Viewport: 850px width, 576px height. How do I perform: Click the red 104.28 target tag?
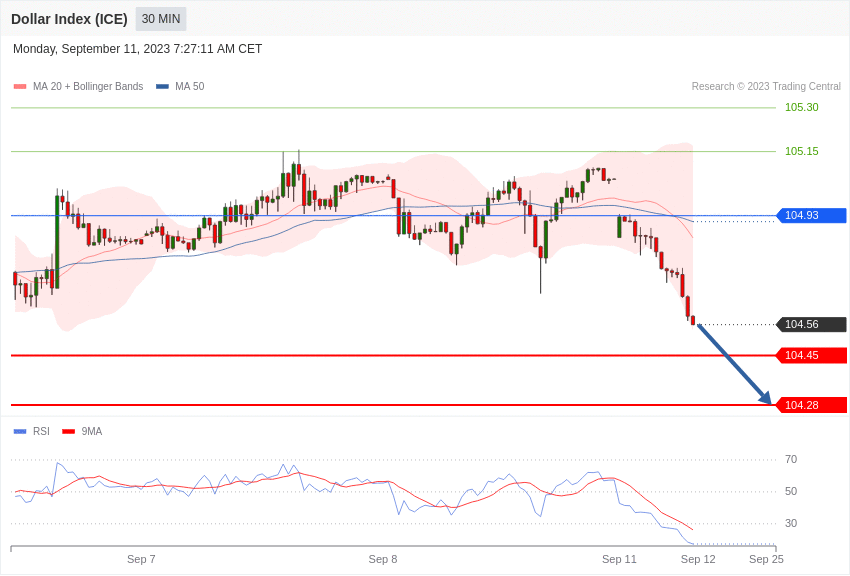811,405
